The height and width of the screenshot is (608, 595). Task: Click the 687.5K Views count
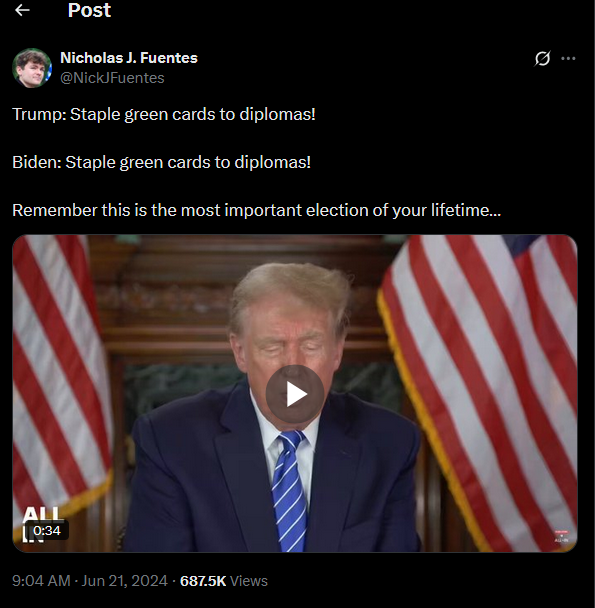pos(224,581)
